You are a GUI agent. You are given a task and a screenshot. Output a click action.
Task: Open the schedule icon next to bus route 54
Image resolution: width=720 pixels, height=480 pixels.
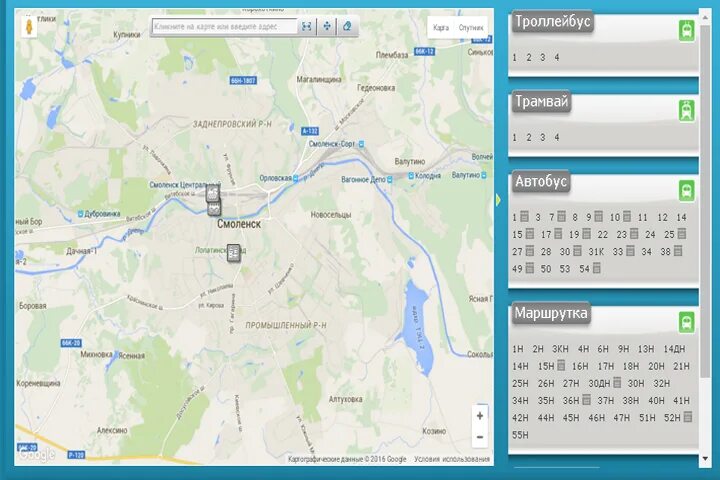(x=596, y=268)
